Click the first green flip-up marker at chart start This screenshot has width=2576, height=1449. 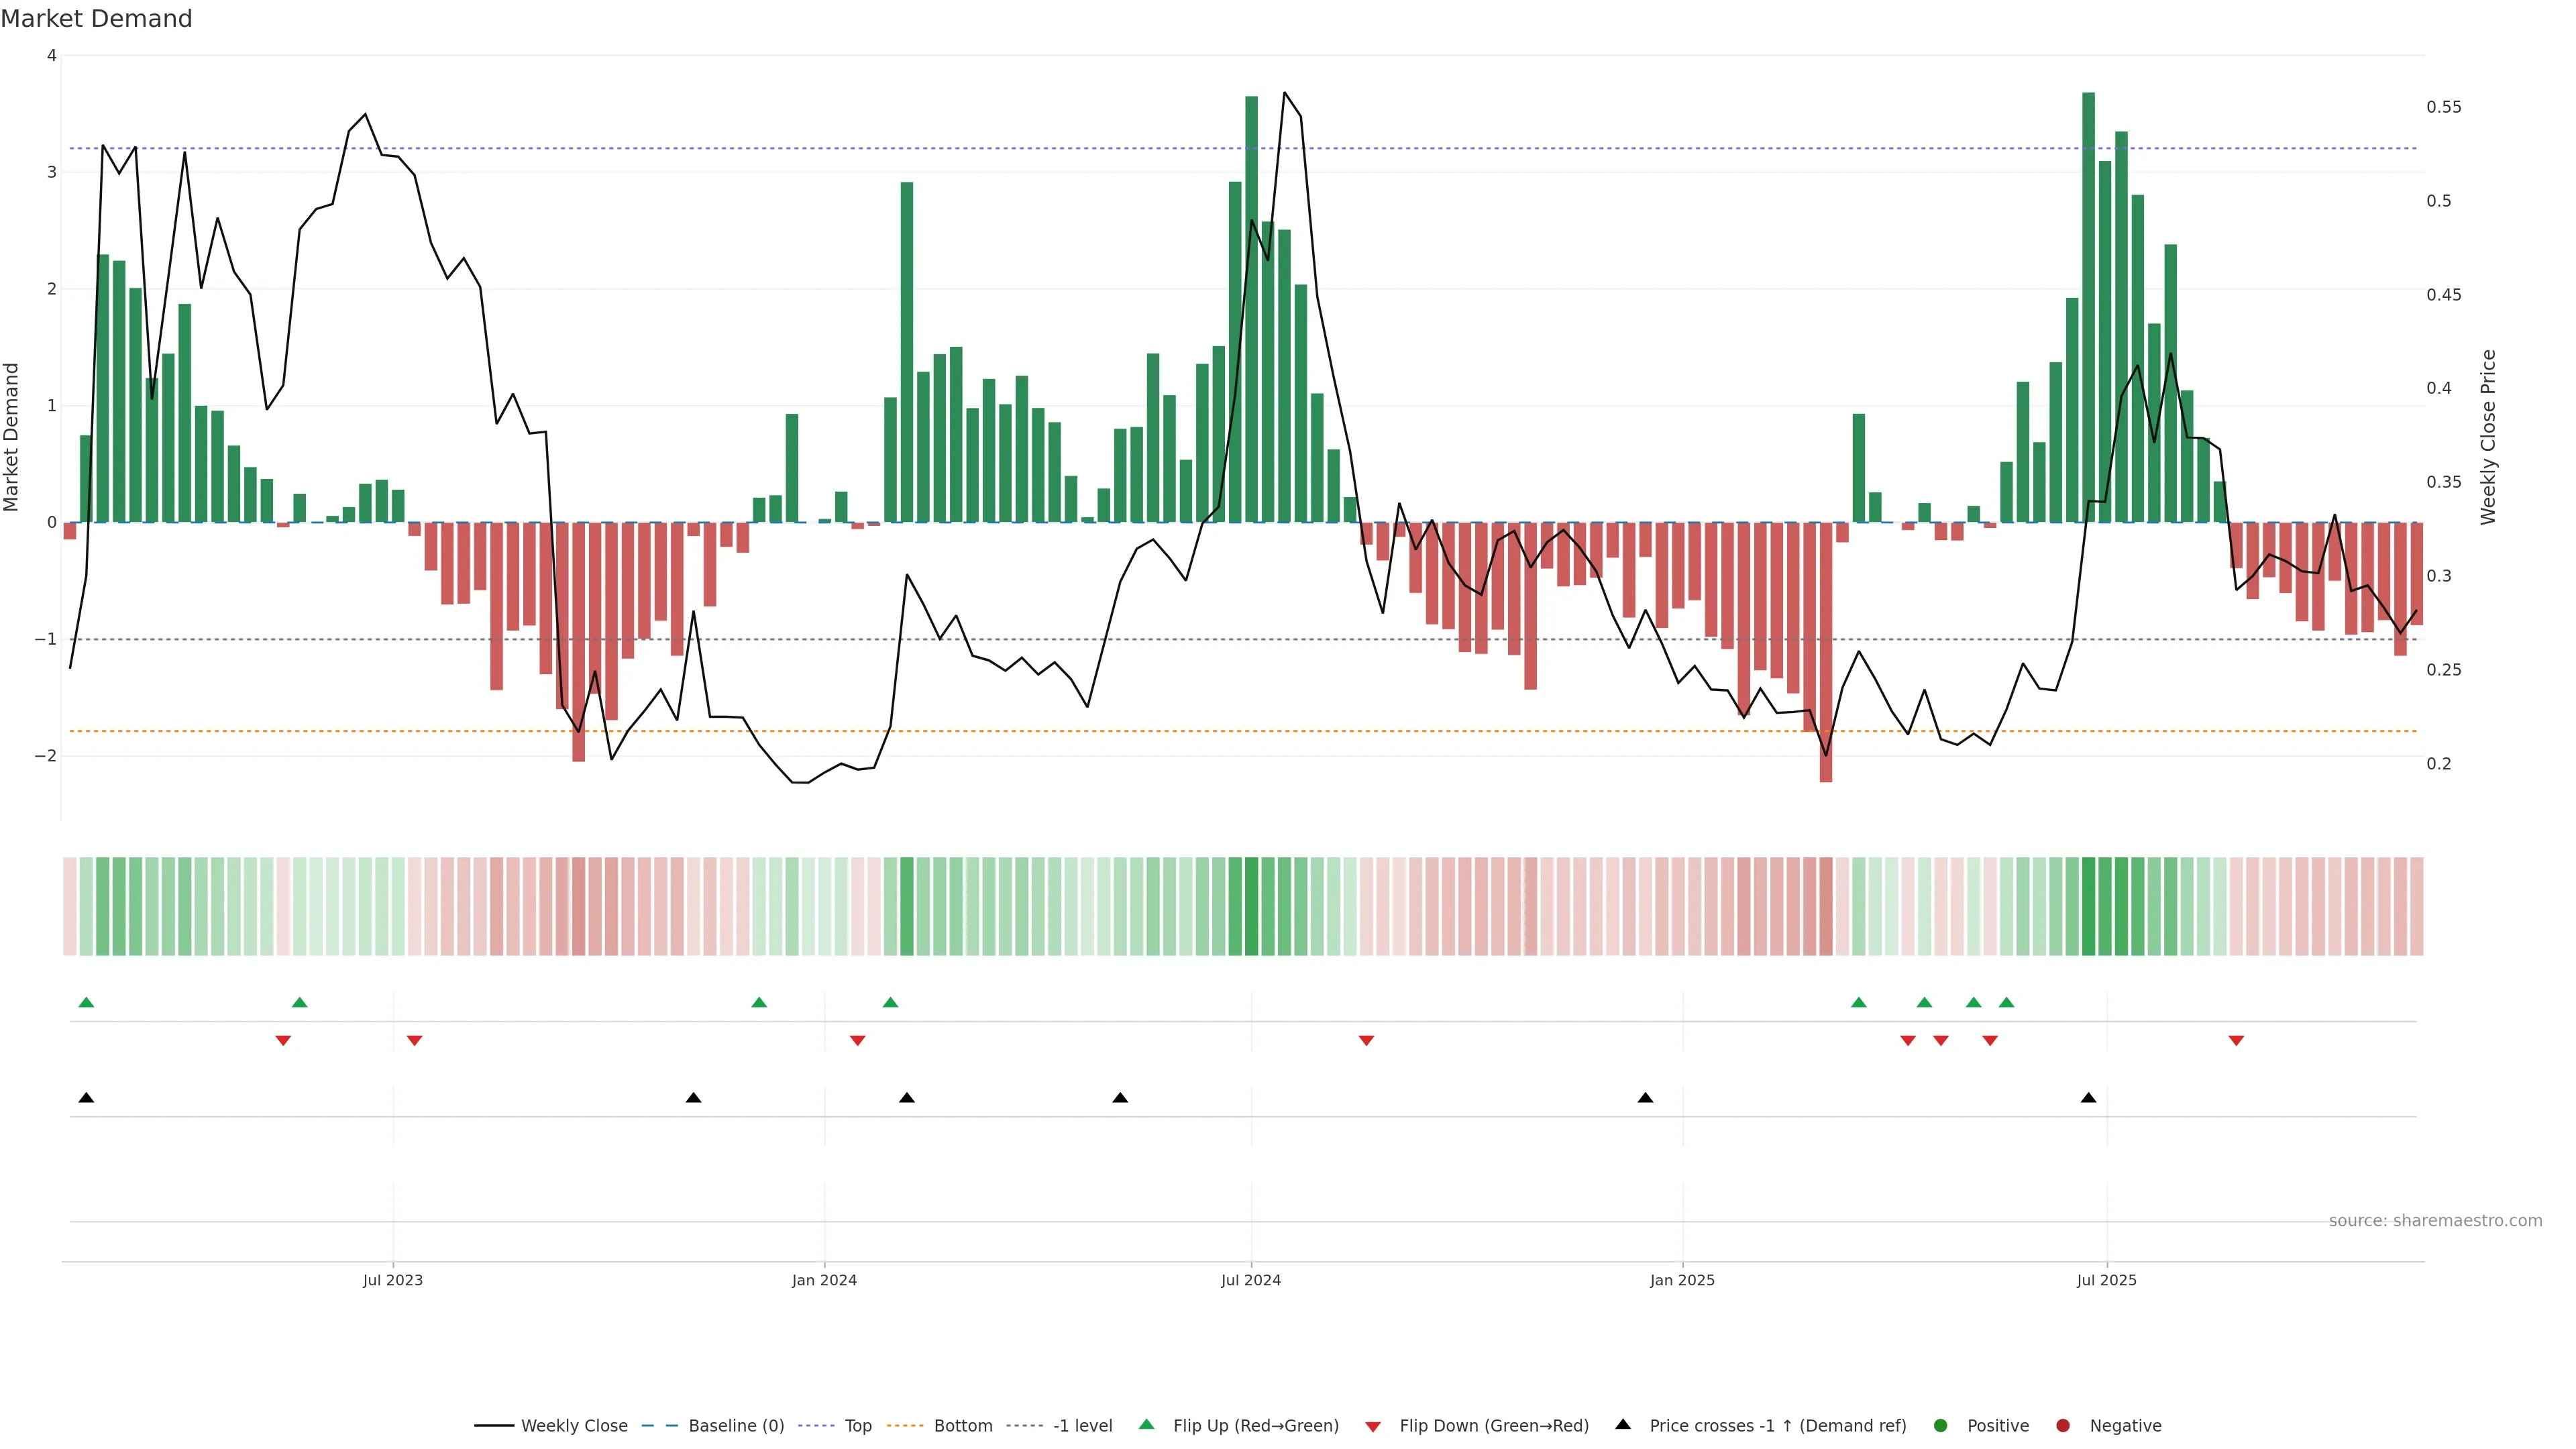click(86, 1003)
